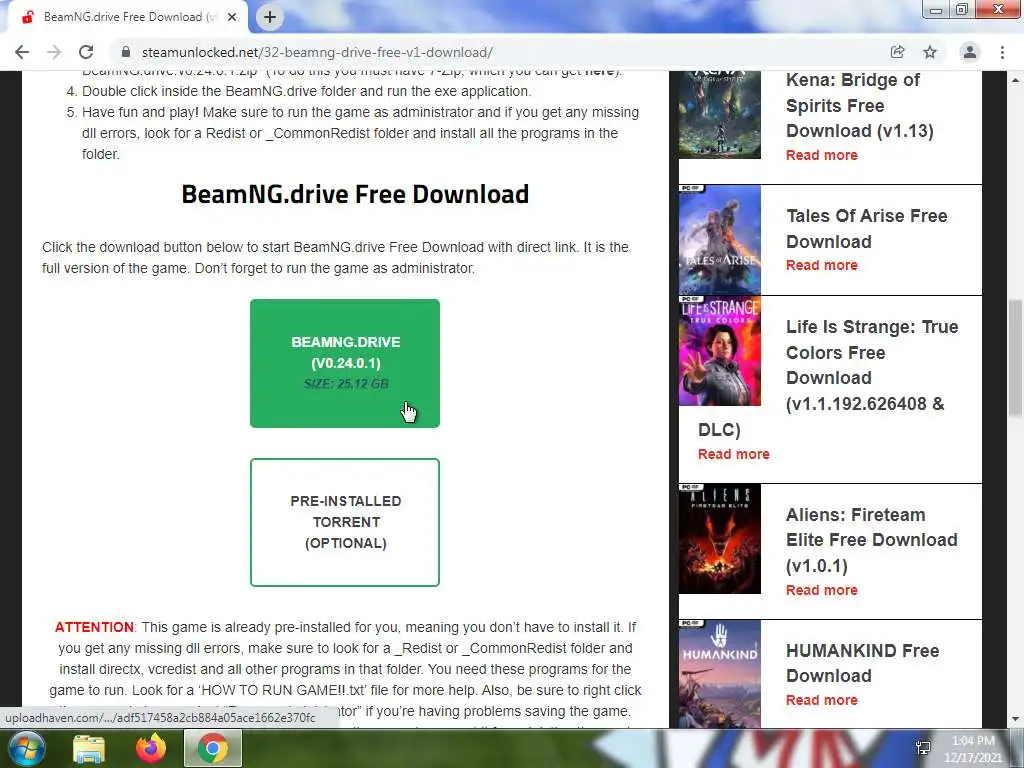This screenshot has width=1024, height=768.
Task: Click Read more under HUMANKIND
Action: (822, 700)
